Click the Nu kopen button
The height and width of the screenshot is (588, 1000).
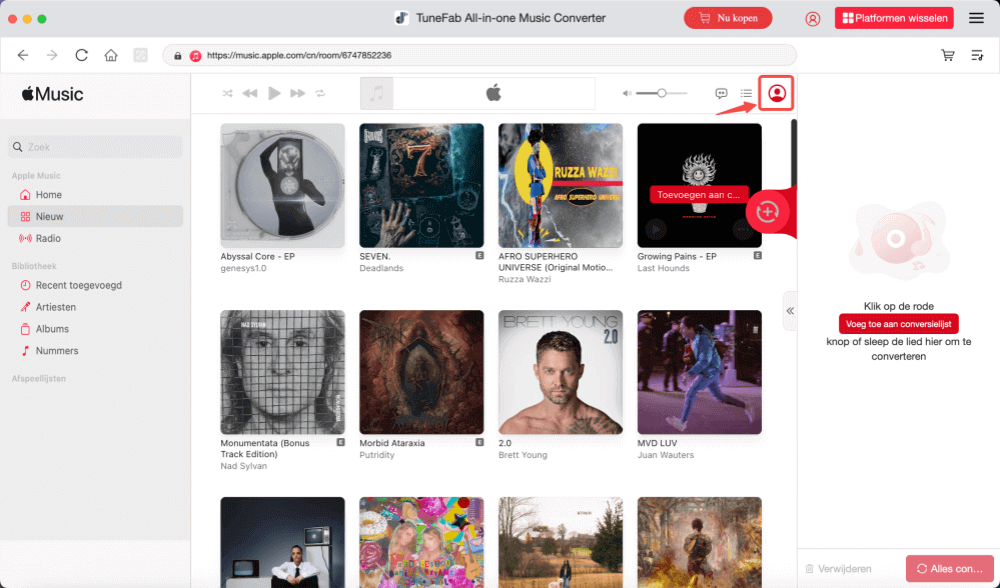[728, 18]
